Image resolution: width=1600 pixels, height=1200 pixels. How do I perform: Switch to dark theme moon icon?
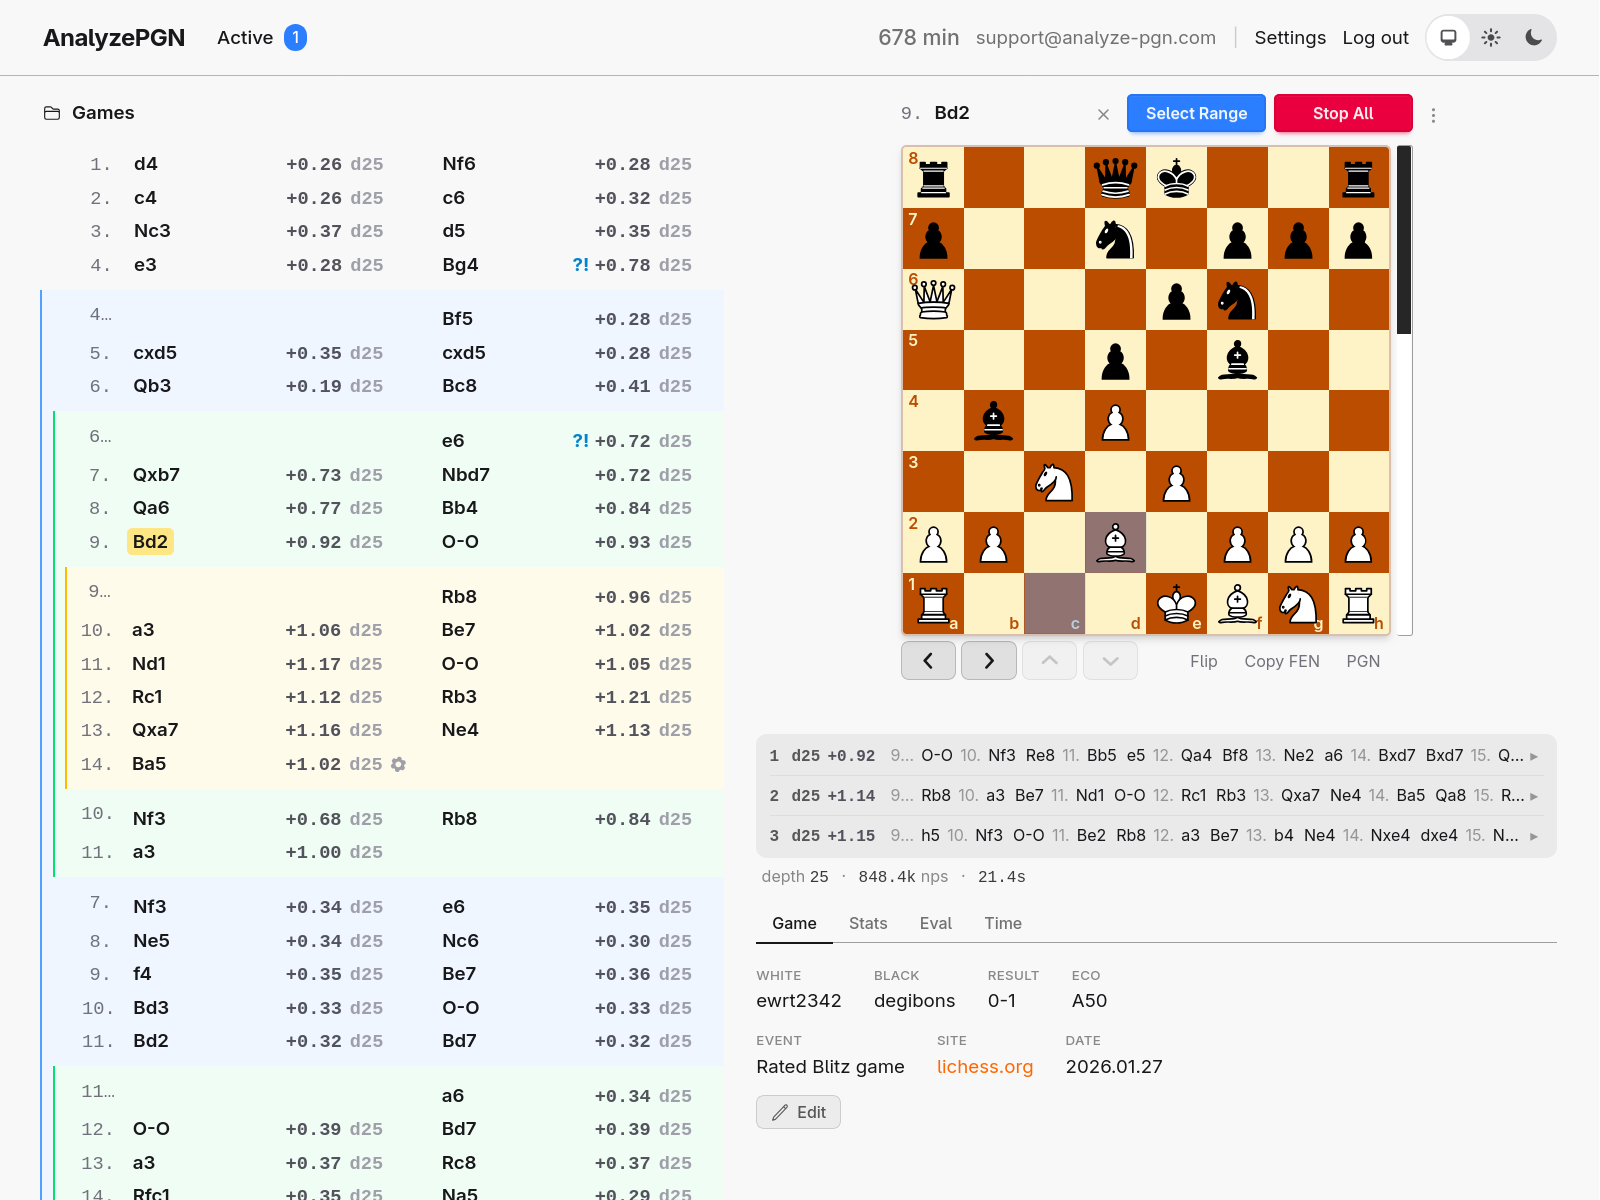click(1534, 38)
